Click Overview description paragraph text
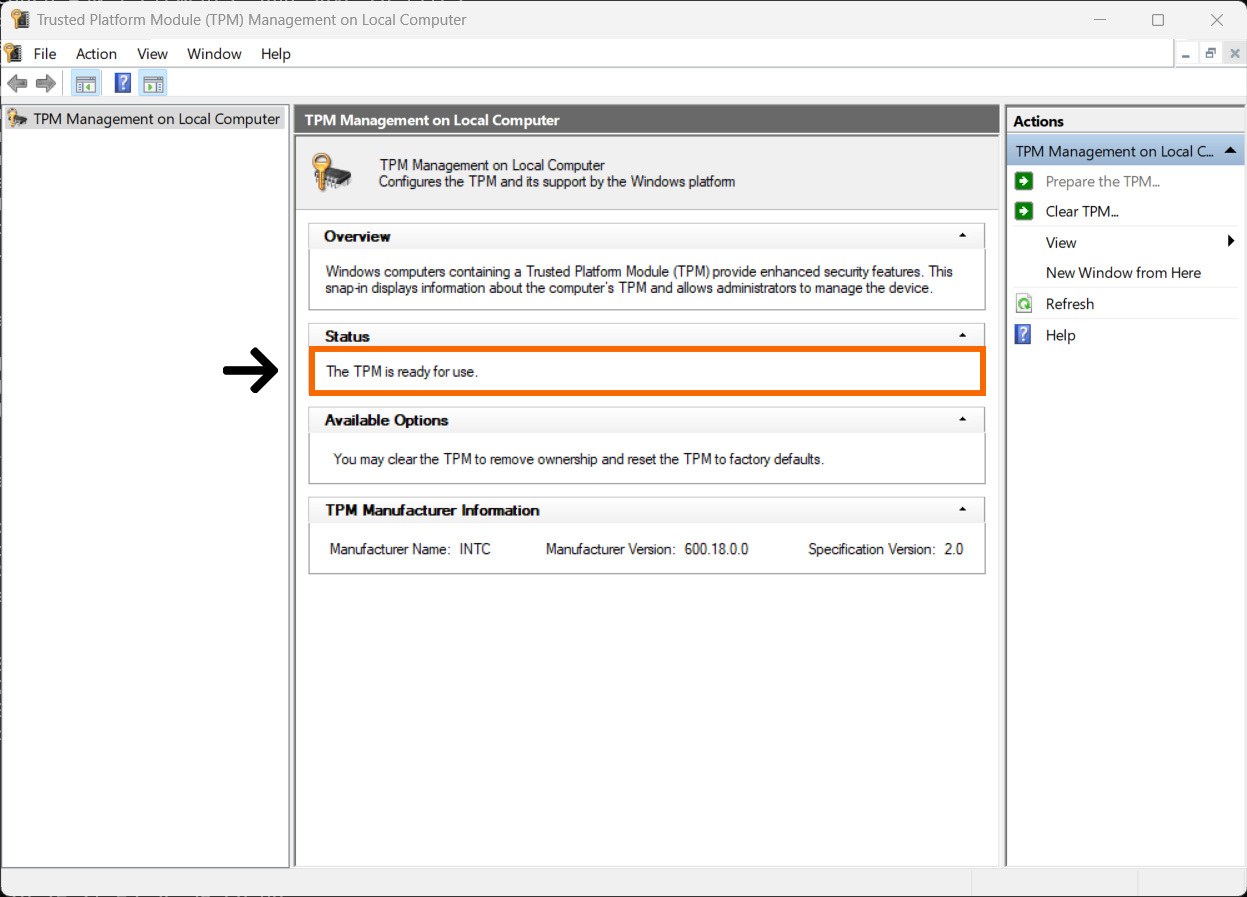The height and width of the screenshot is (897, 1247). click(x=639, y=279)
